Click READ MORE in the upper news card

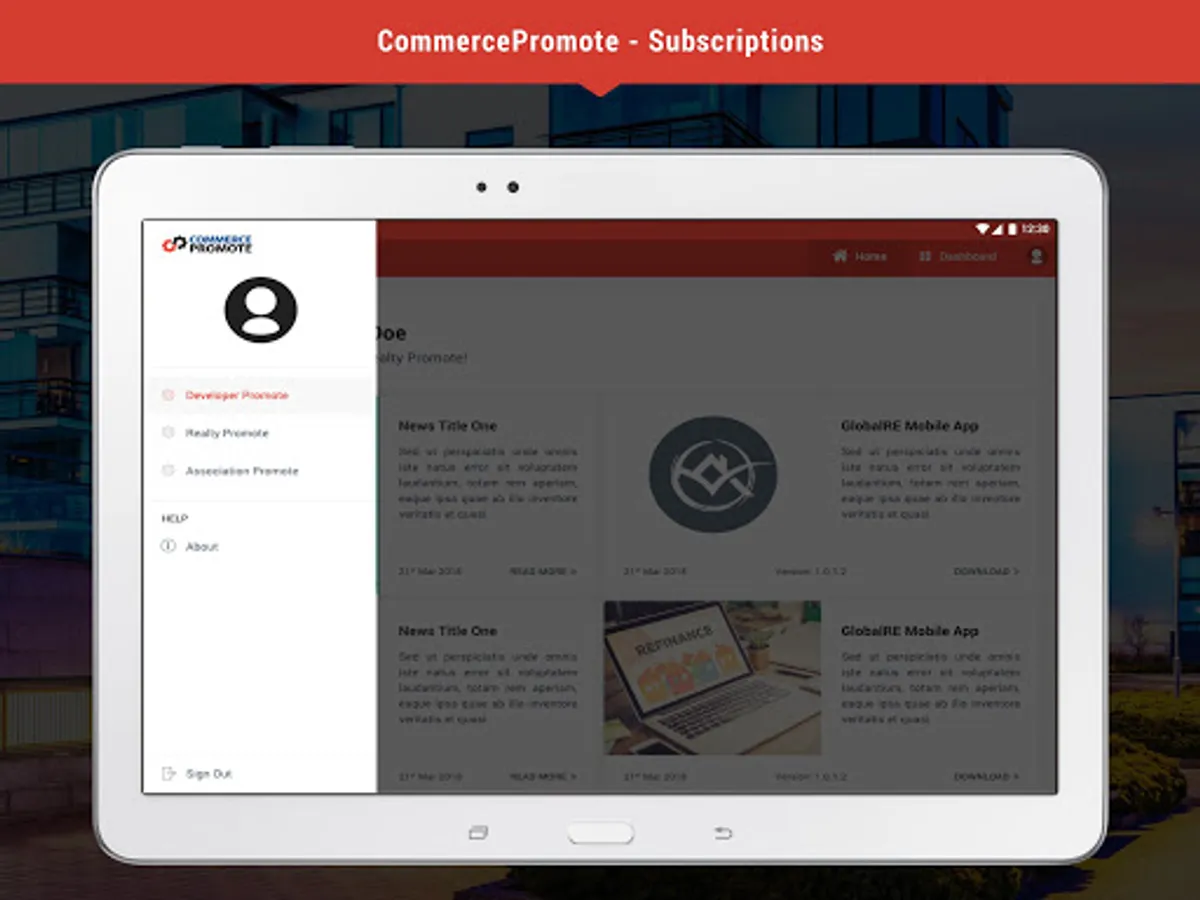coord(543,571)
